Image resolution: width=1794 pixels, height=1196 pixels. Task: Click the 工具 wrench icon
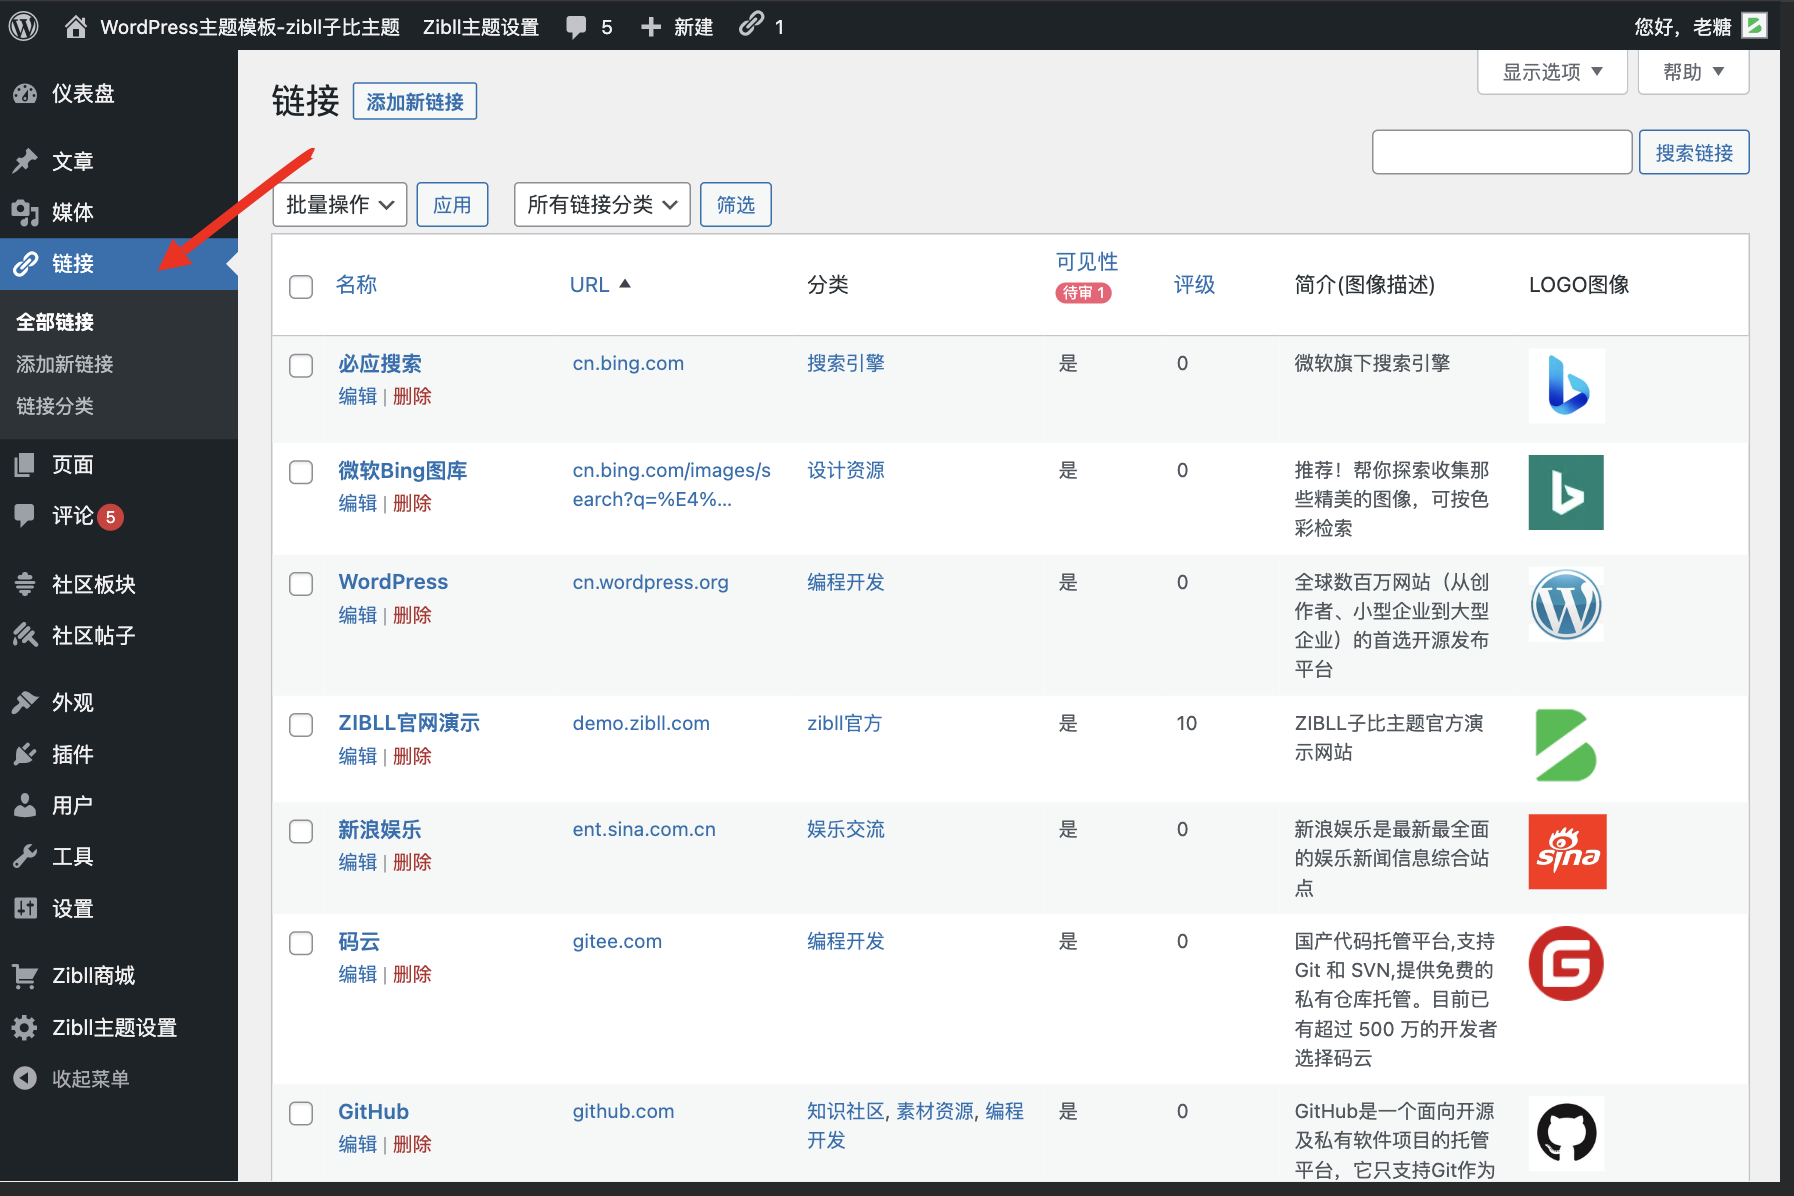(25, 857)
